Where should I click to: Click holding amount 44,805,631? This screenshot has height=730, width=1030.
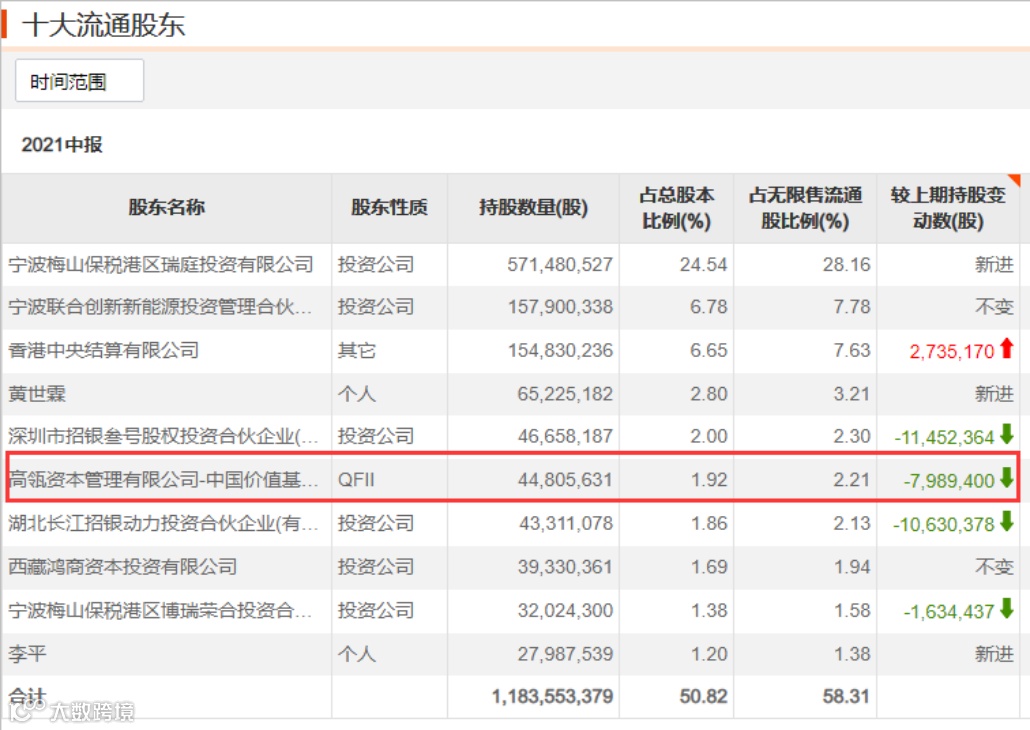[565, 480]
